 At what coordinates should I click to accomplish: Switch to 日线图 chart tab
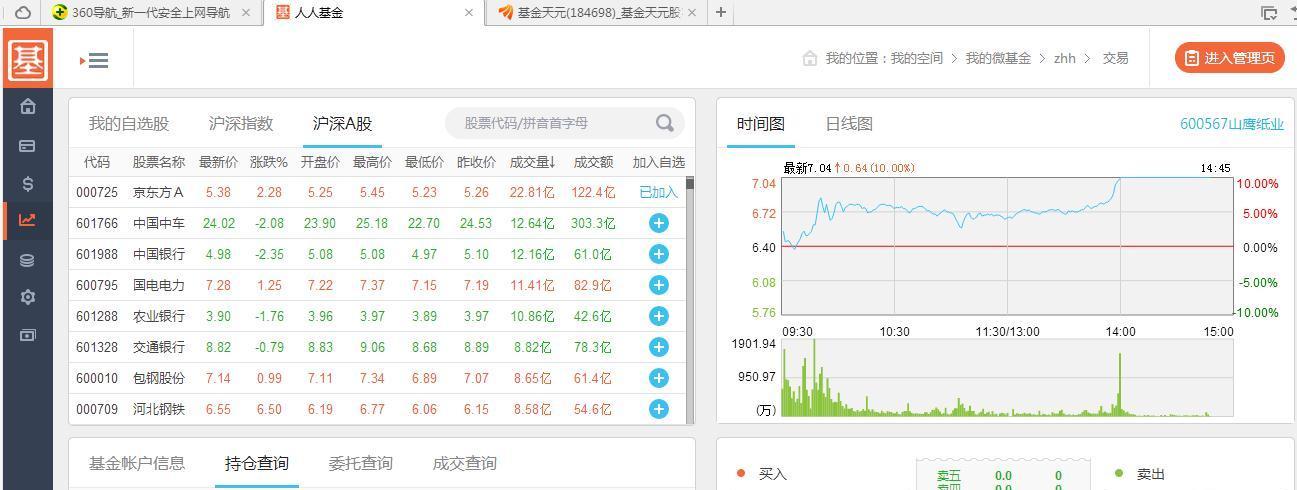[x=849, y=124]
